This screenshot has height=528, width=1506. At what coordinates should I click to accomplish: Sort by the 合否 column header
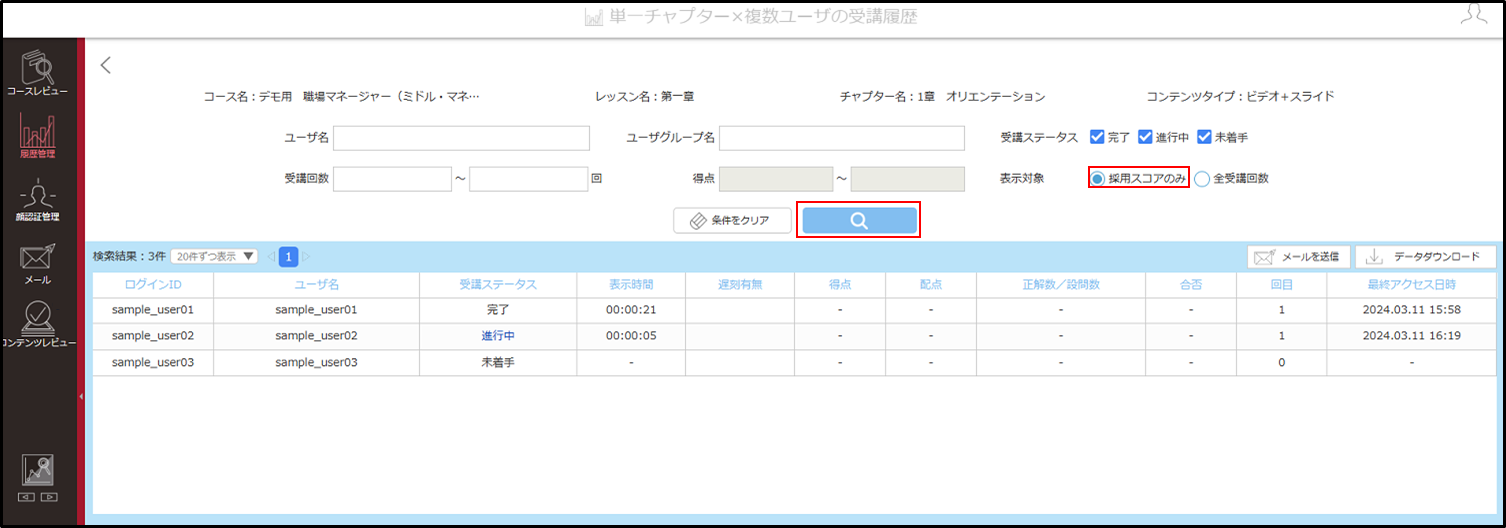click(x=1191, y=285)
